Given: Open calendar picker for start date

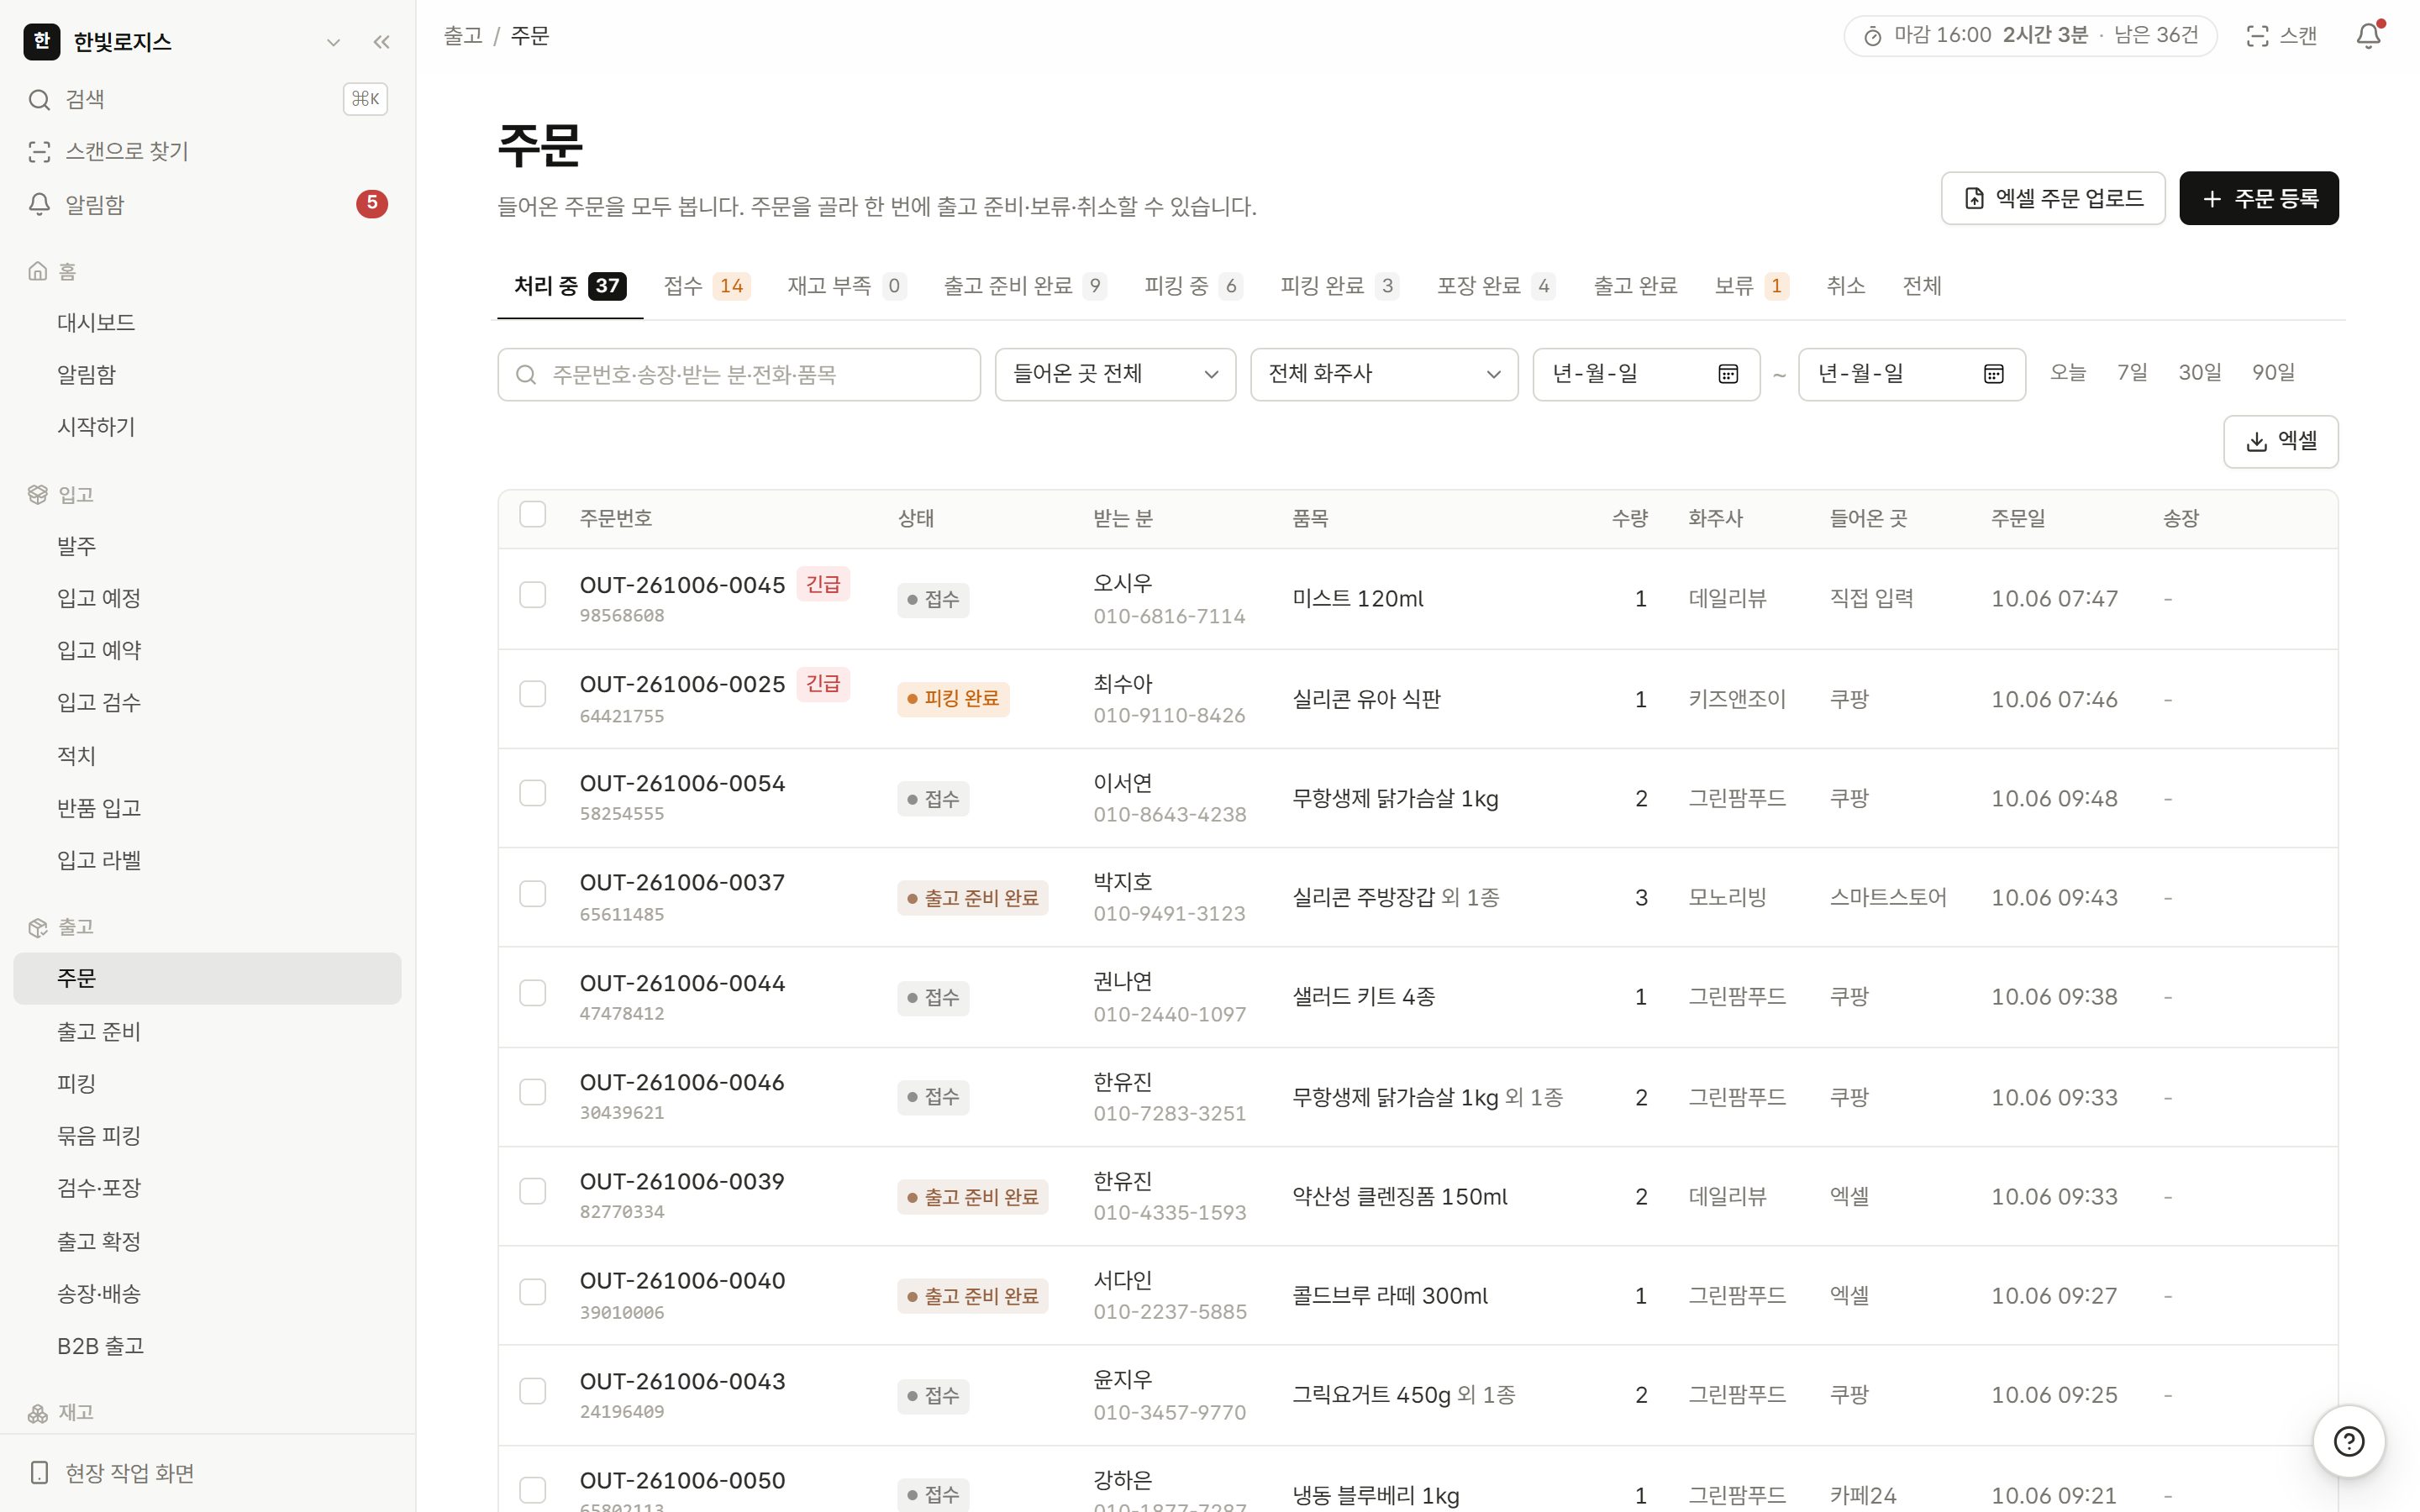Looking at the screenshot, I should click(x=1727, y=374).
